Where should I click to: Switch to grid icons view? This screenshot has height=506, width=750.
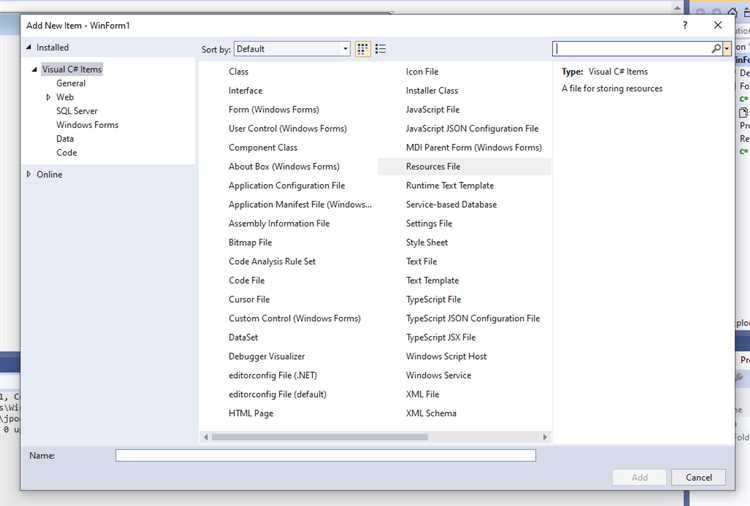click(363, 49)
